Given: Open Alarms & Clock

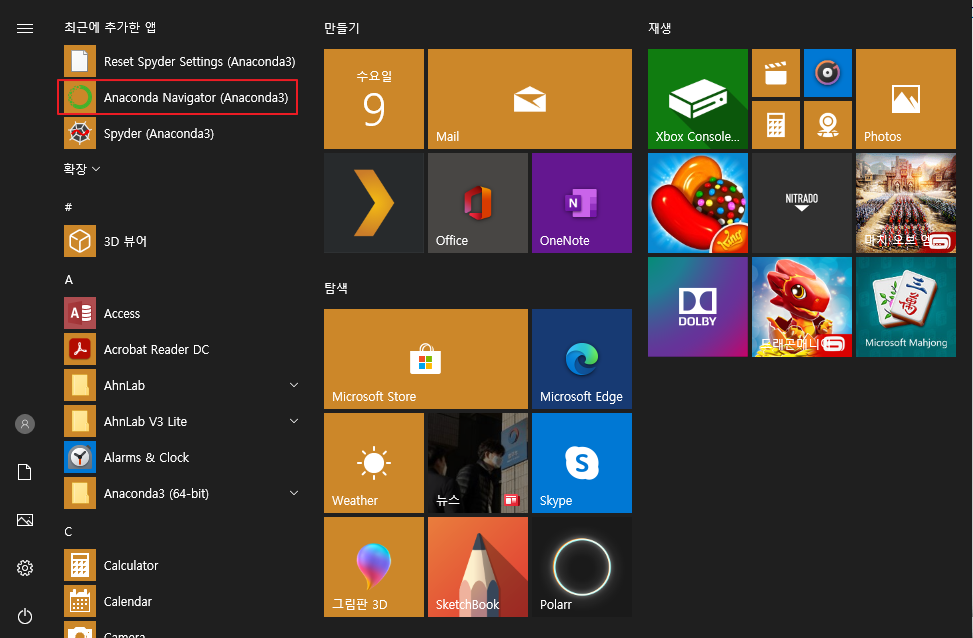Looking at the screenshot, I should coord(181,457).
